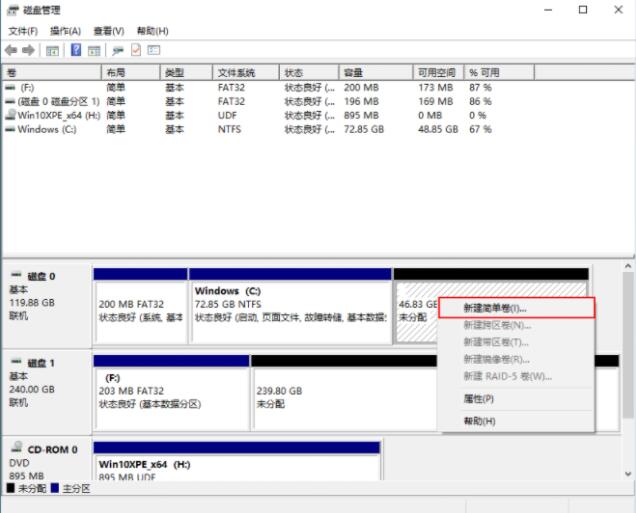Screen dimensions: 636x513
Task: Click the Back arrow toolbar icon
Action: (11, 50)
